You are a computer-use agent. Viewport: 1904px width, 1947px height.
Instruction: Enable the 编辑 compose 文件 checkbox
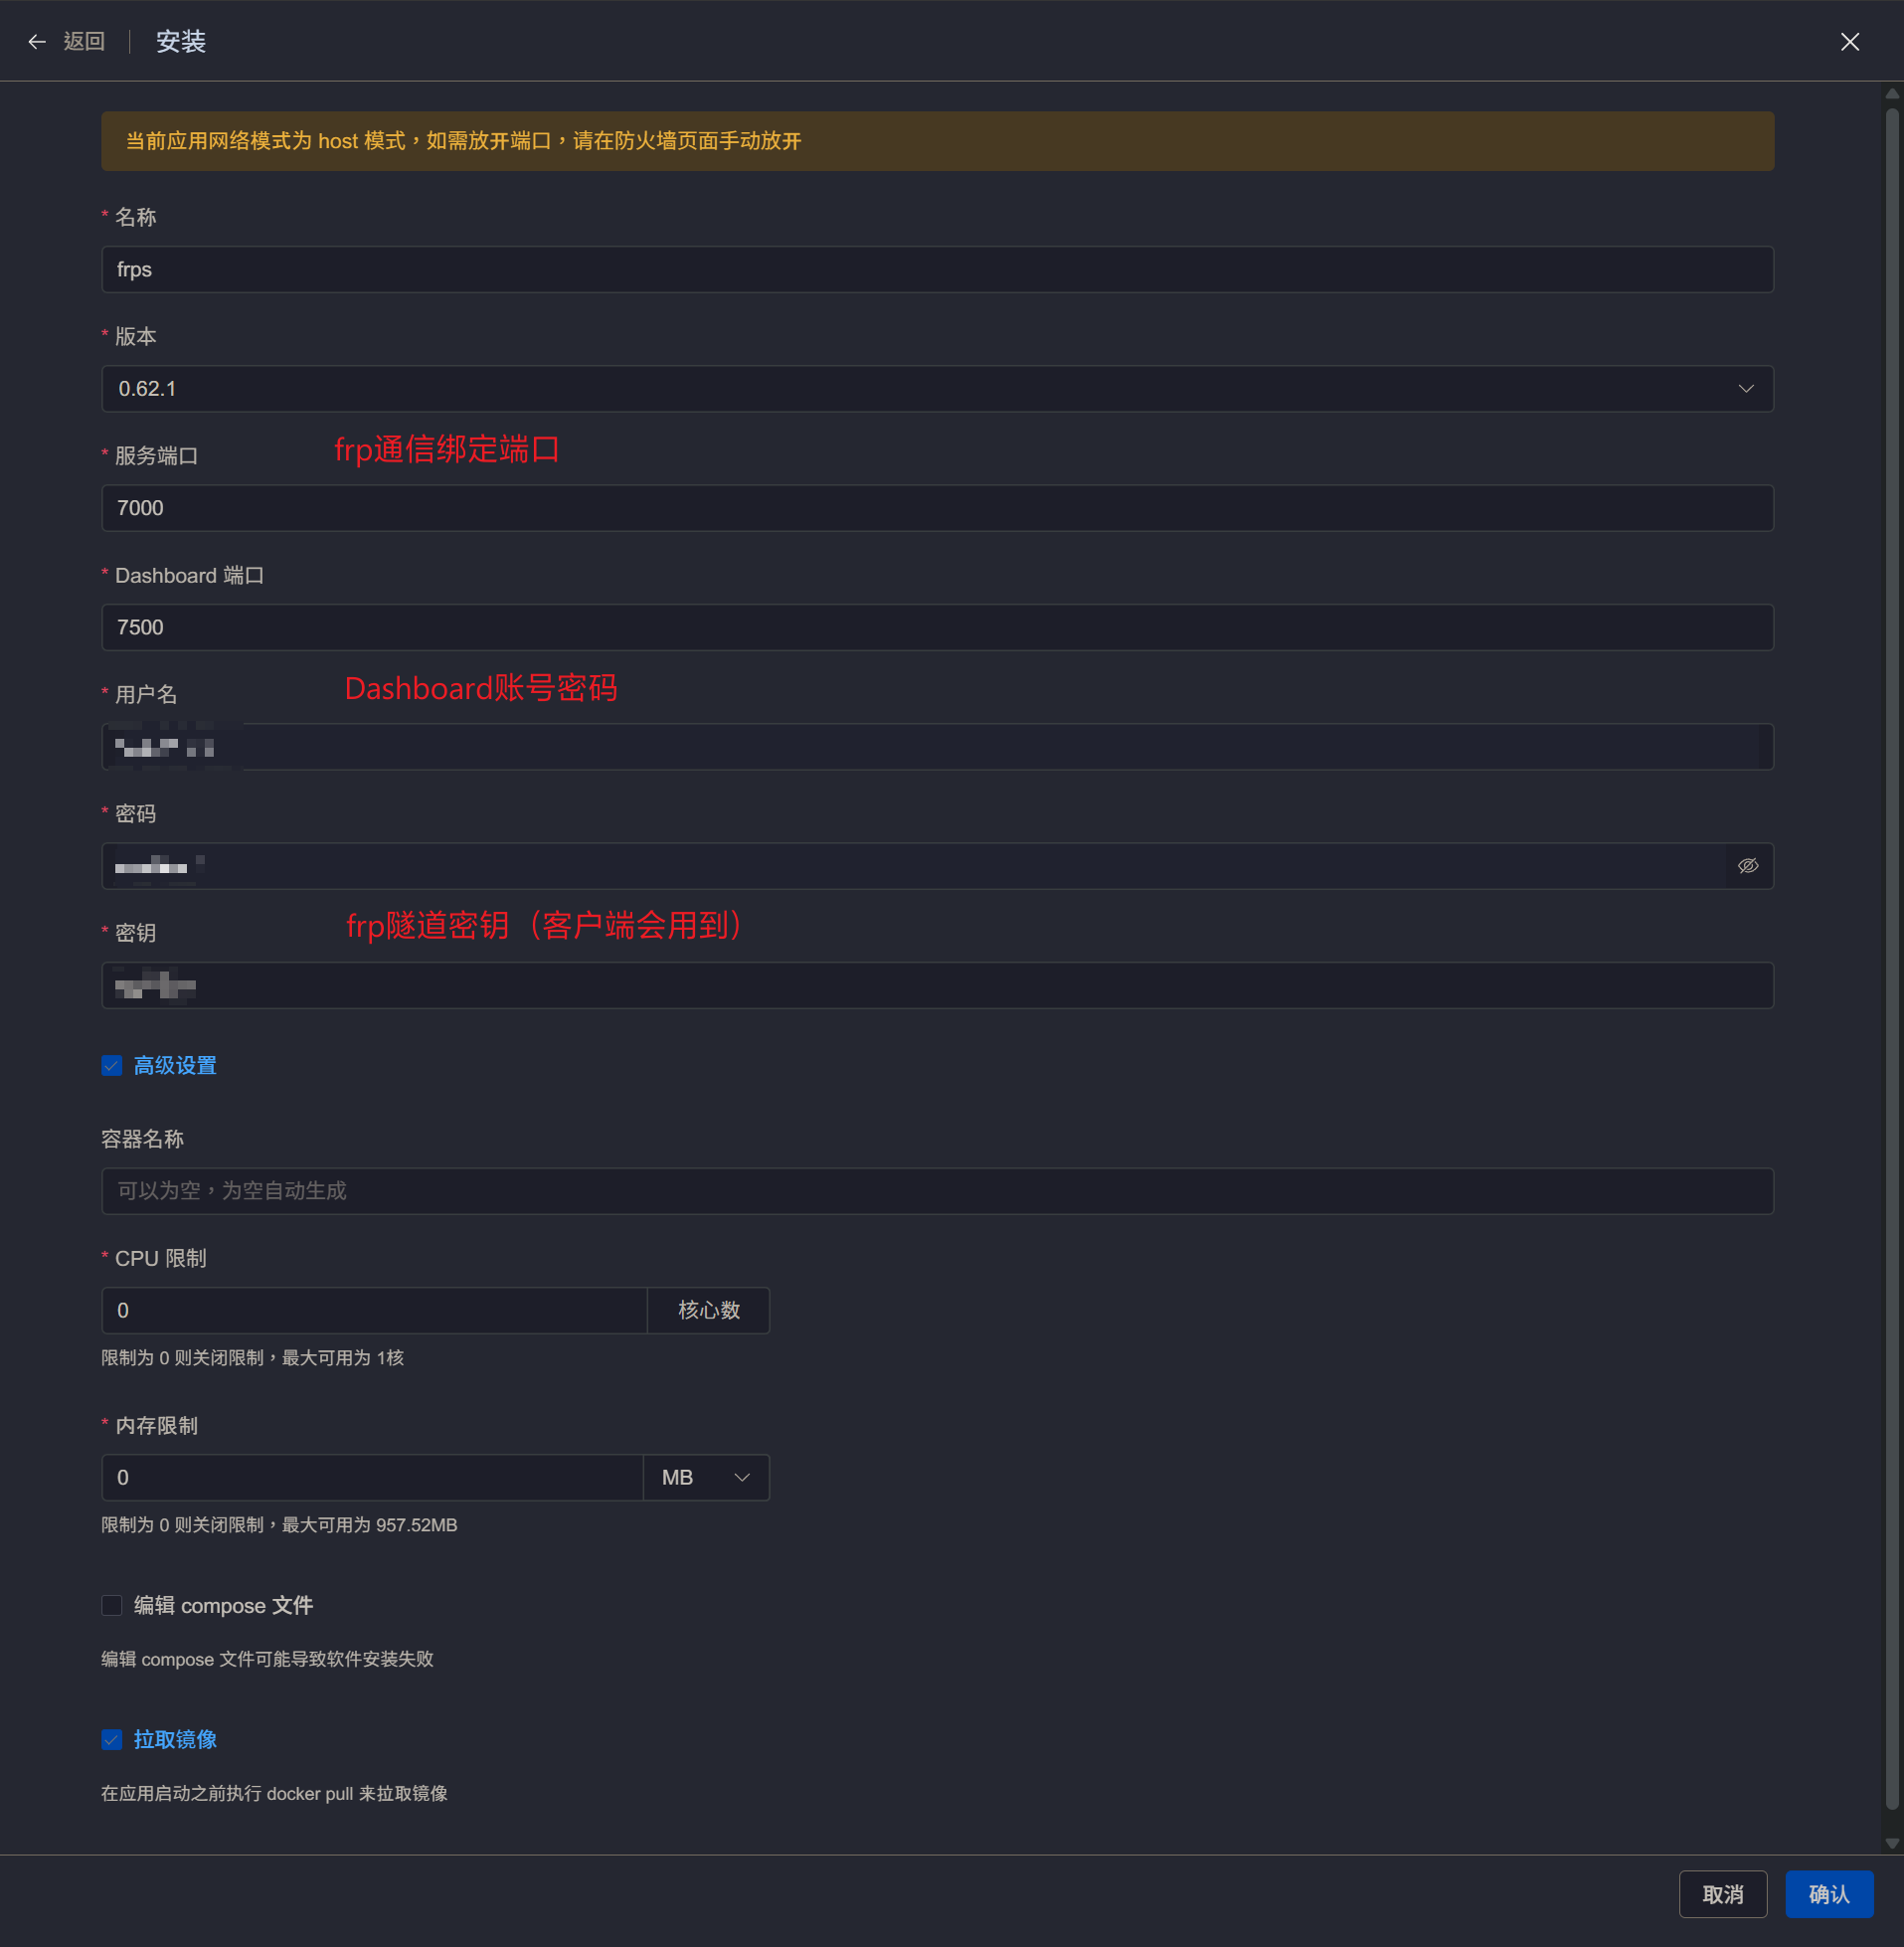[112, 1605]
